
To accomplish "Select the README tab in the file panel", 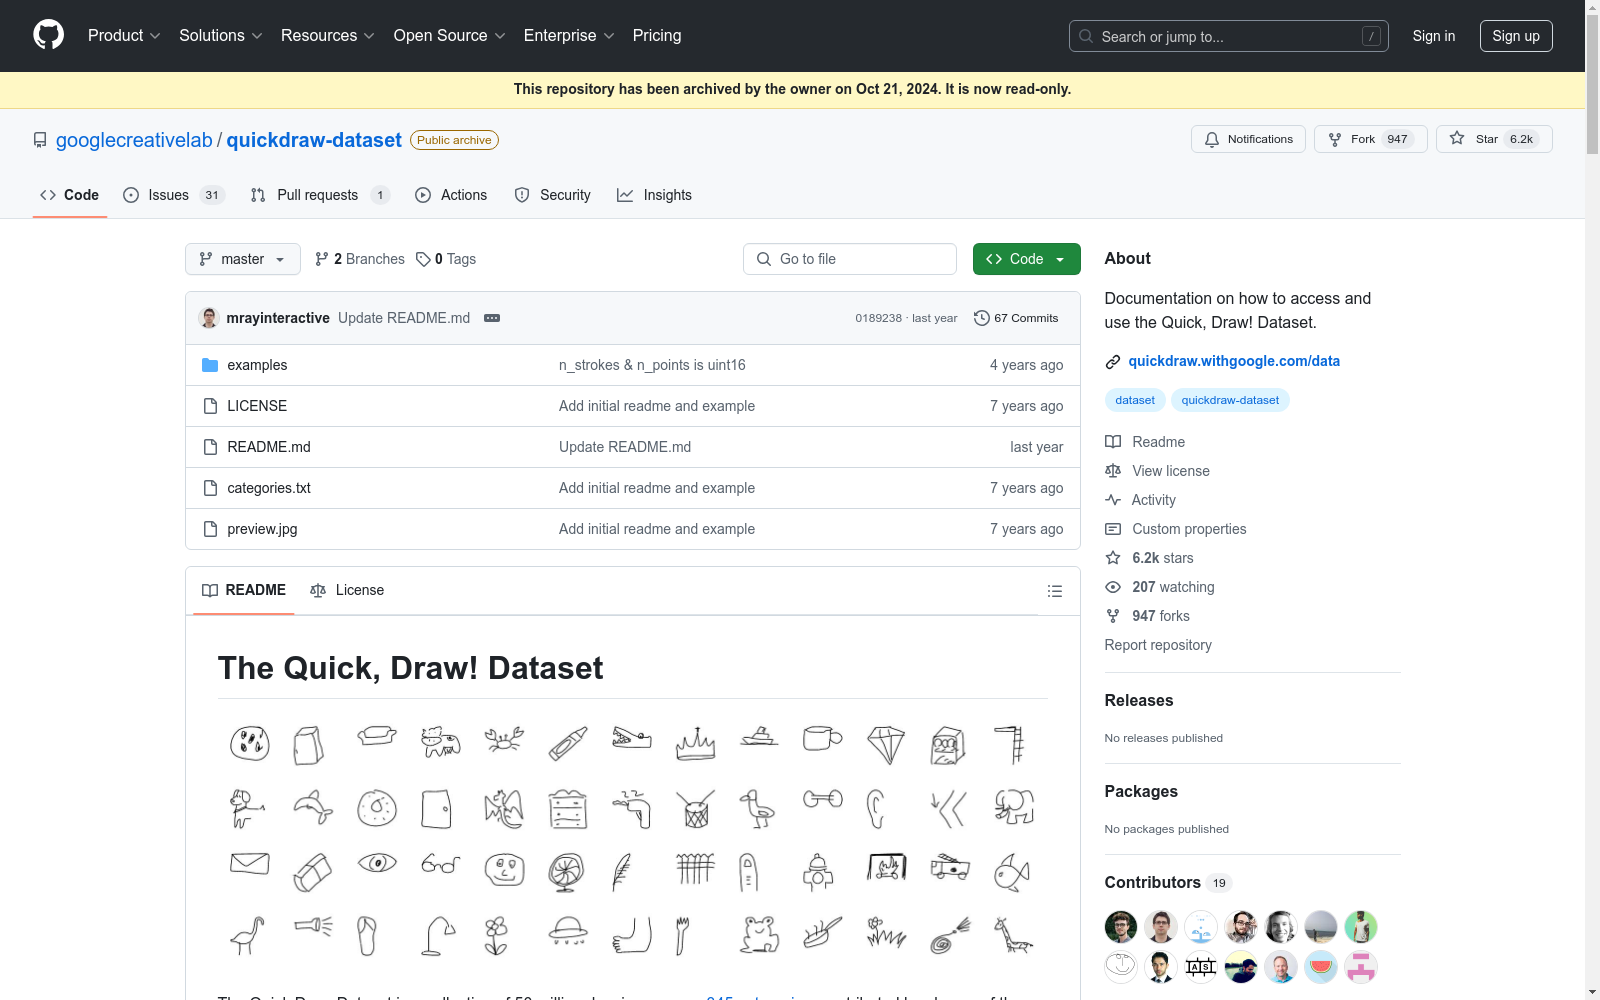I will click(244, 590).
